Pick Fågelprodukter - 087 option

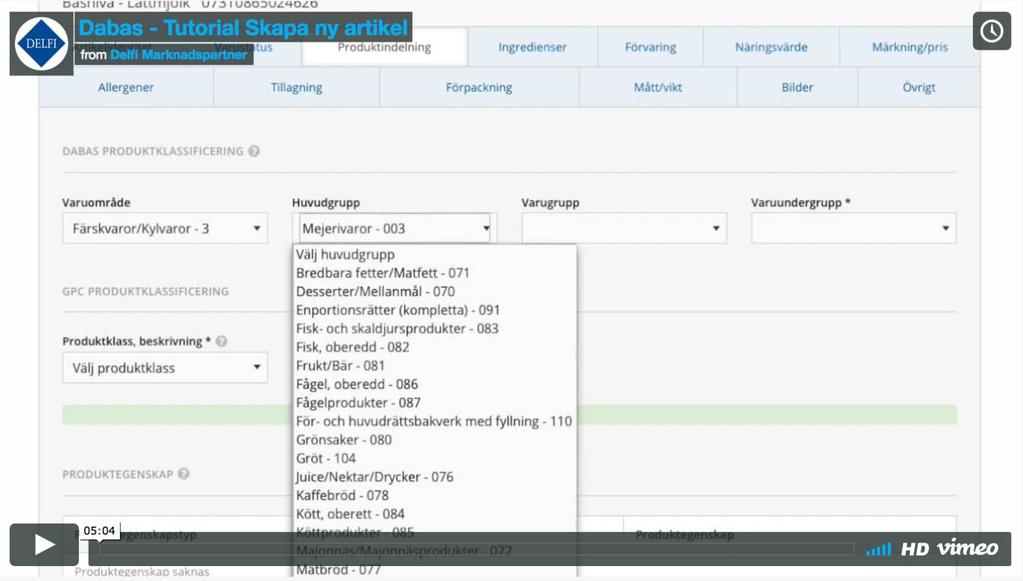click(435, 402)
